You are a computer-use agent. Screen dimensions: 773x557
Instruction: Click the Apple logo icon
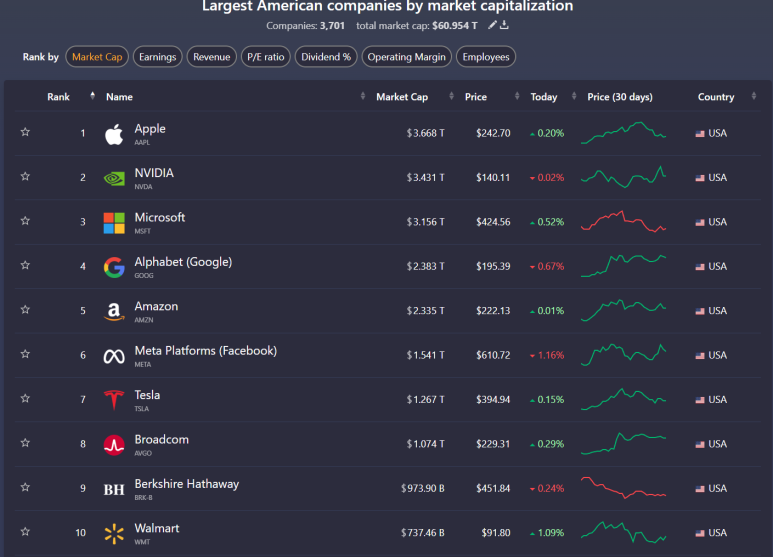(x=114, y=134)
